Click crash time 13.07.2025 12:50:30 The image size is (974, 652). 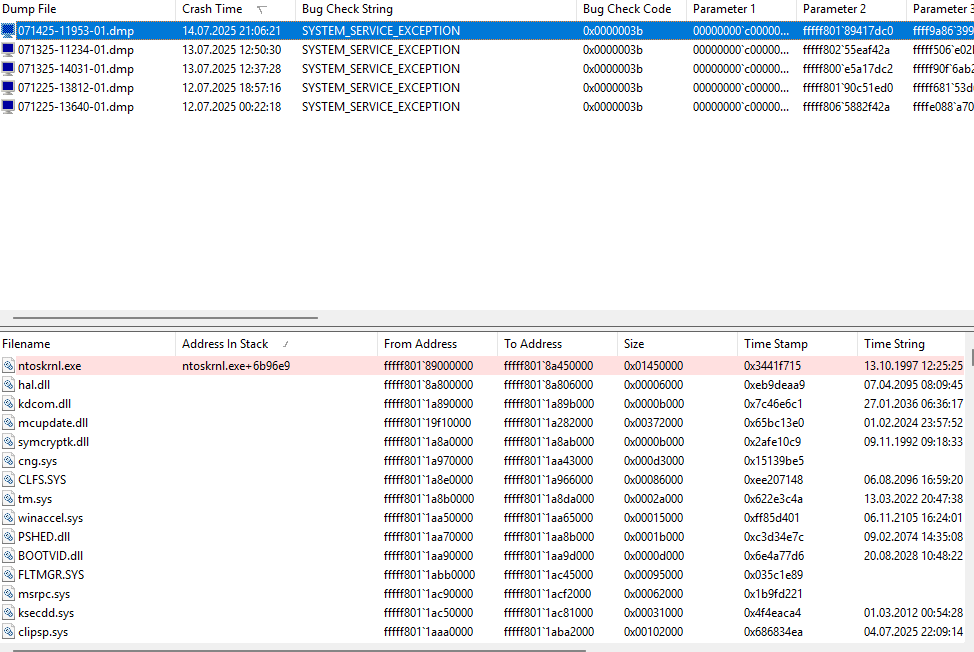(231, 50)
